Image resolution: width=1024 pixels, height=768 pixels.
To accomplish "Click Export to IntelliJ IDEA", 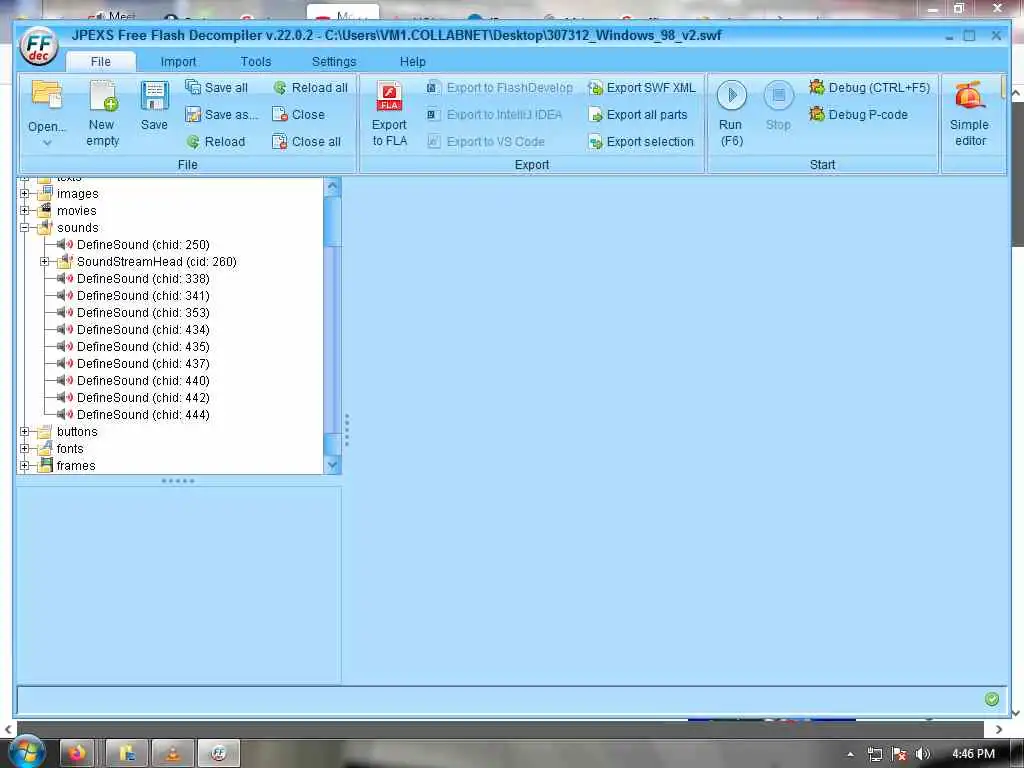I will point(494,115).
